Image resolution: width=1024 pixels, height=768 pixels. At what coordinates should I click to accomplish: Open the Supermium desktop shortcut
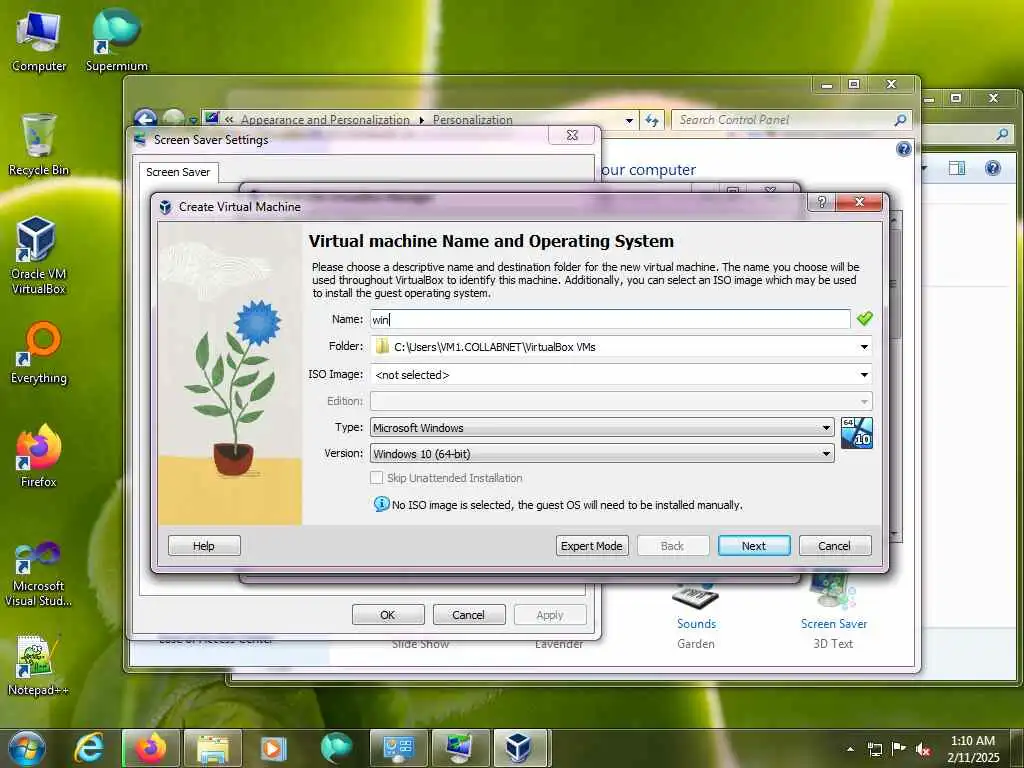(x=116, y=40)
